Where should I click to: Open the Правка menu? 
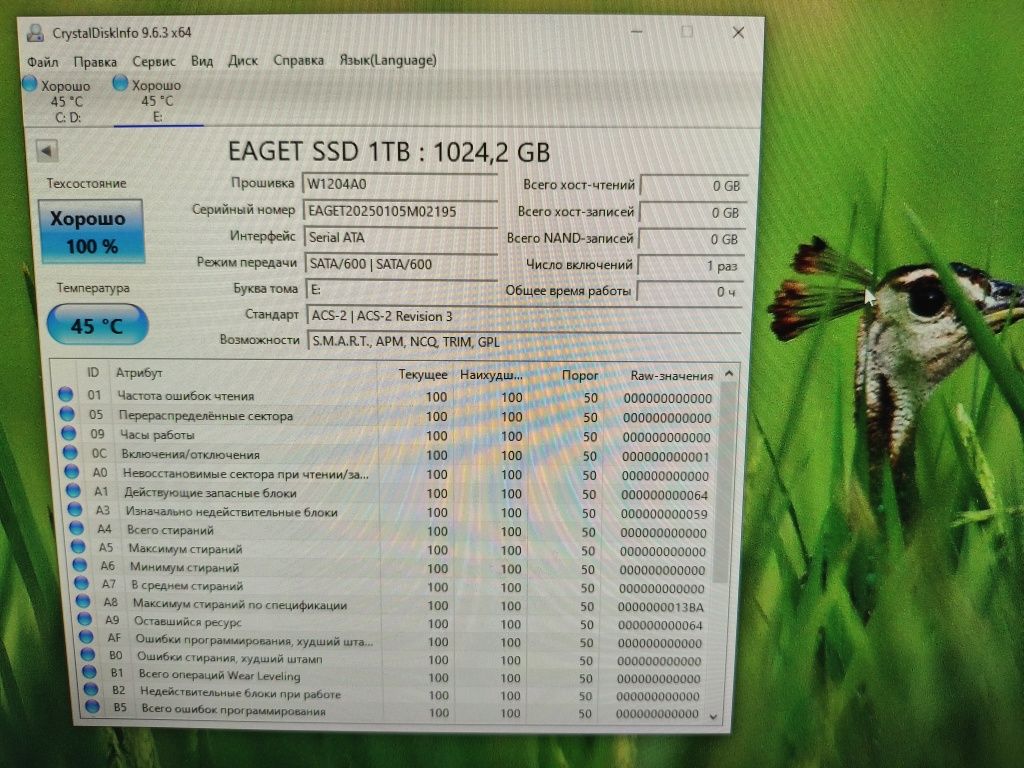pos(95,62)
